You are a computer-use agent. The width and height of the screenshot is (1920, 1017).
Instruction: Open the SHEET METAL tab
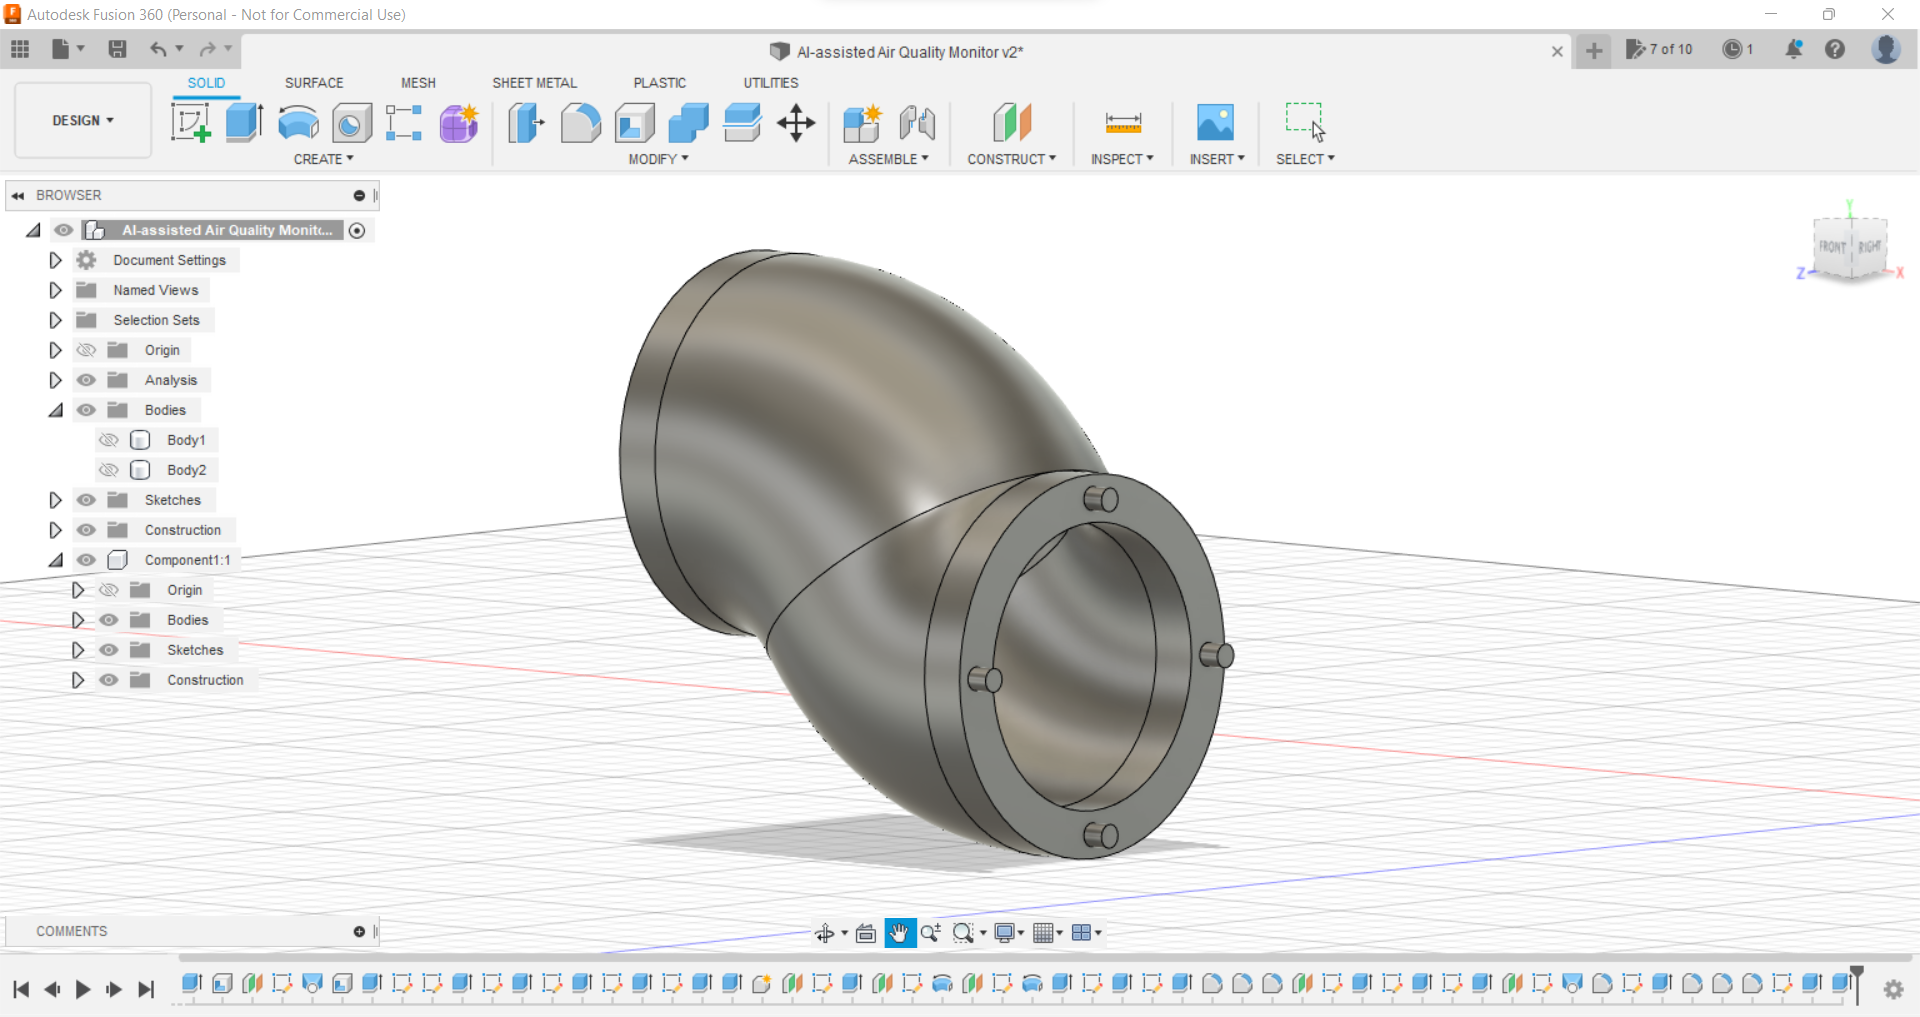click(x=534, y=83)
